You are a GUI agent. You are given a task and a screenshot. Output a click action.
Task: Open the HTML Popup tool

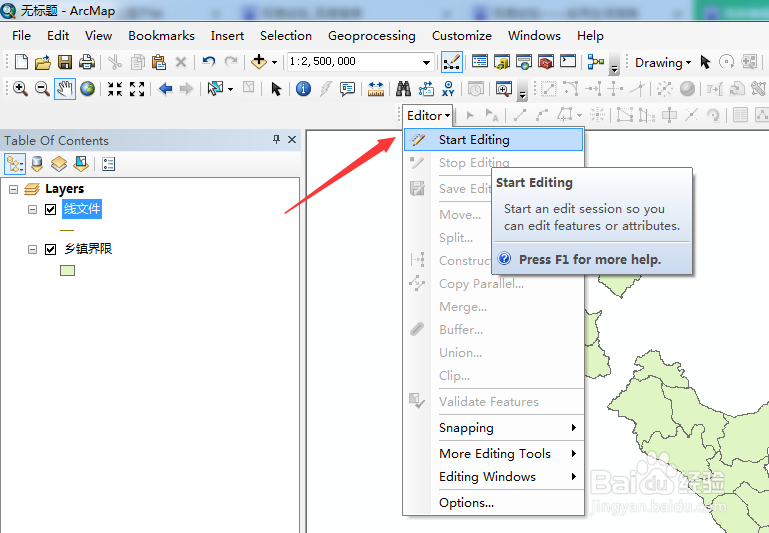pyautogui.click(x=347, y=89)
